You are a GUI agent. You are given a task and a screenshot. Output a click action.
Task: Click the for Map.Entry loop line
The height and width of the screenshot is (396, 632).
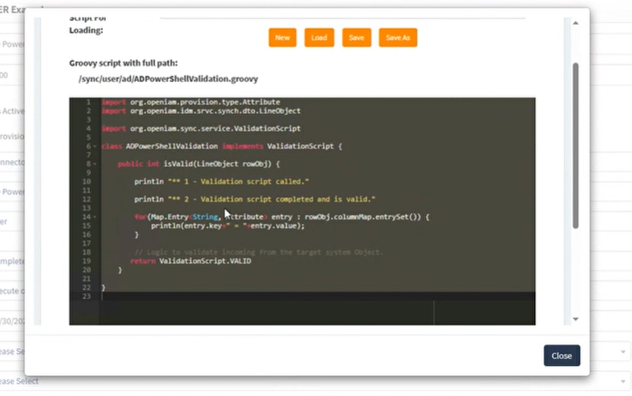[282, 217]
